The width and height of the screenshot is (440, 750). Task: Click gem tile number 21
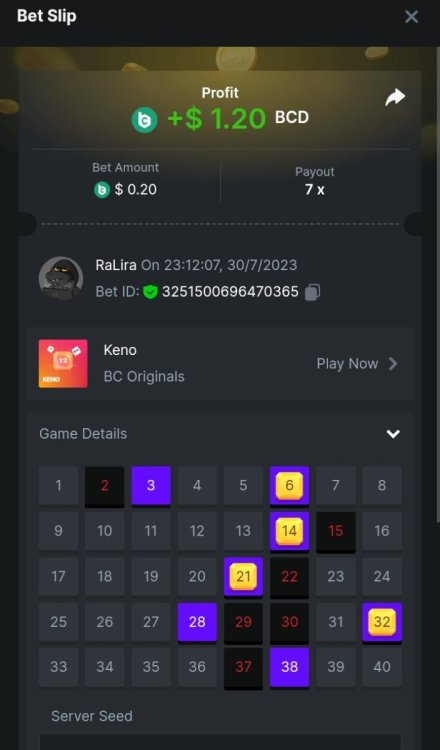click(x=243, y=576)
